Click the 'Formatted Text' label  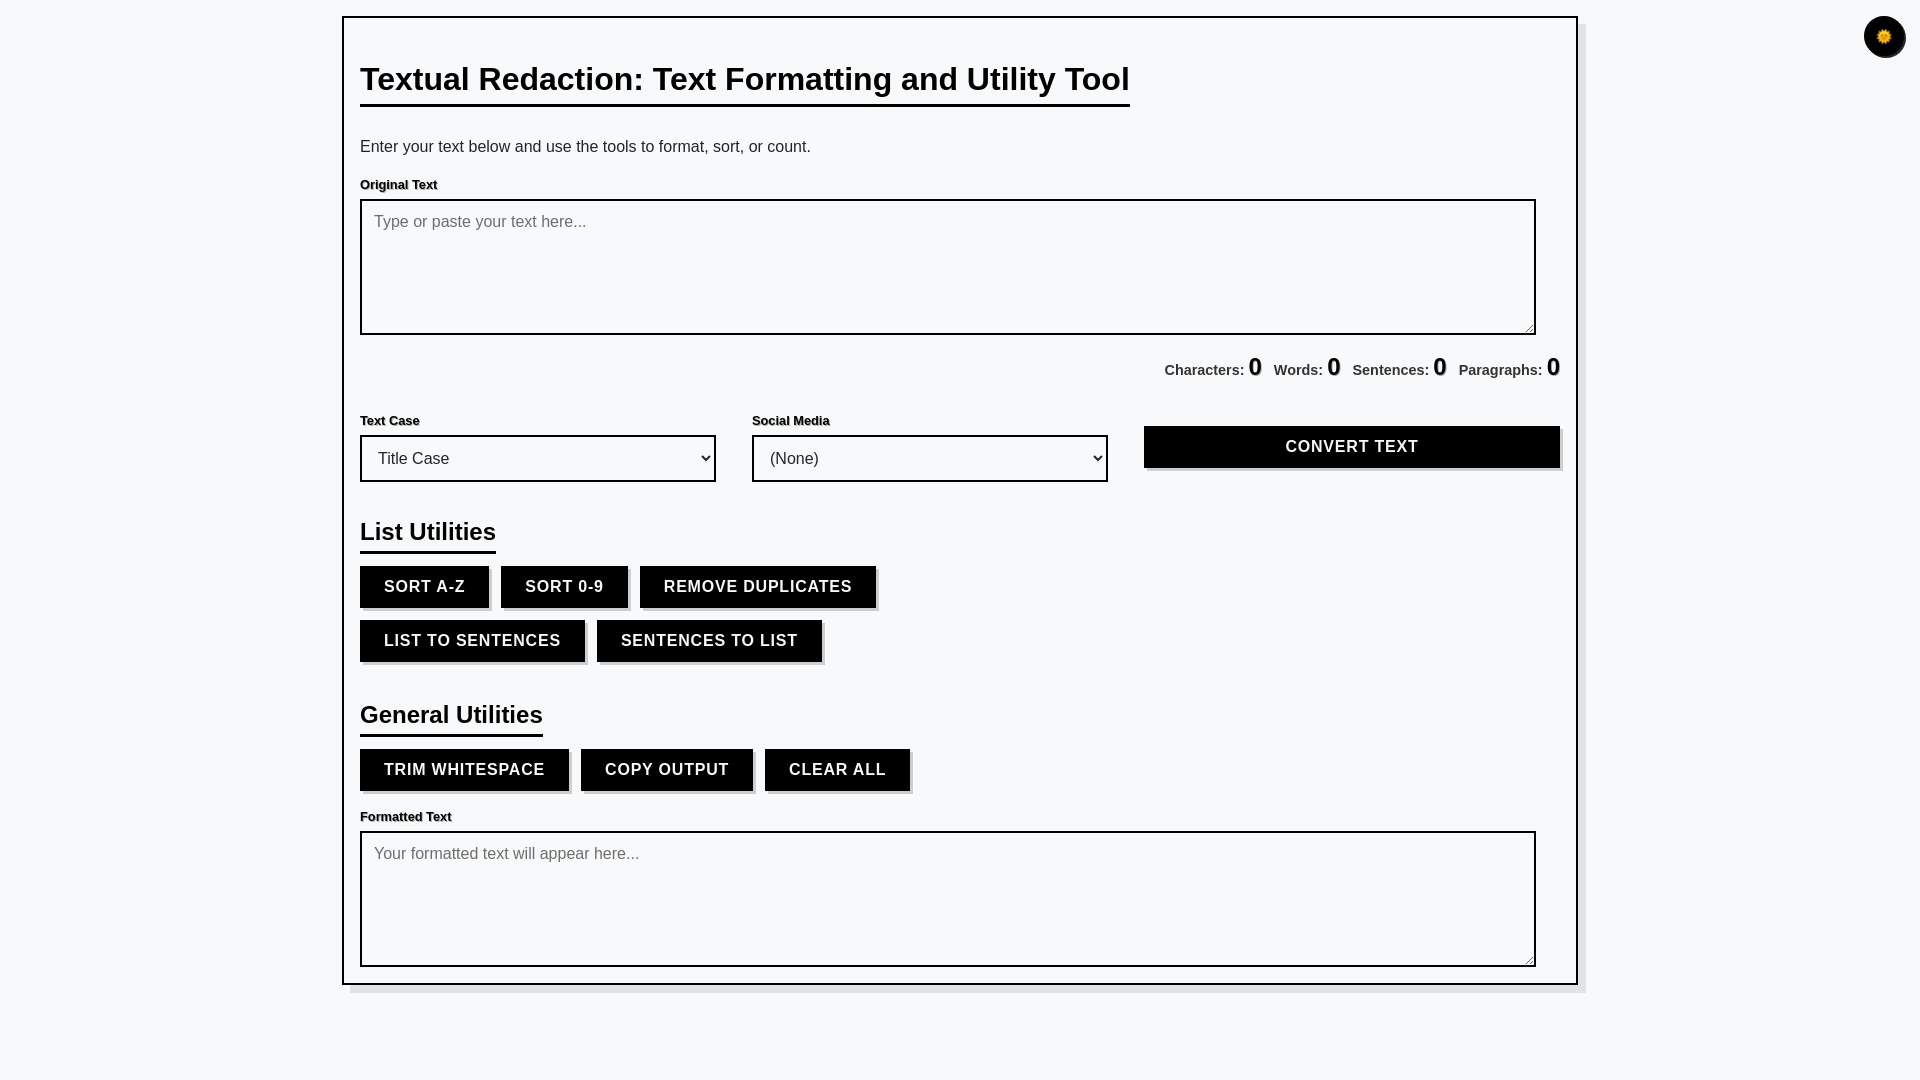[405, 817]
